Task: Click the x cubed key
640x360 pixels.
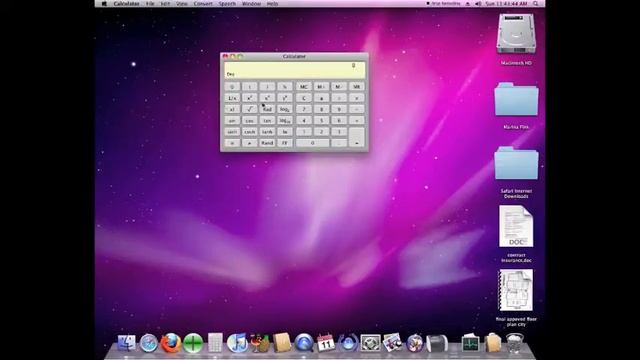Action: click(x=267, y=98)
